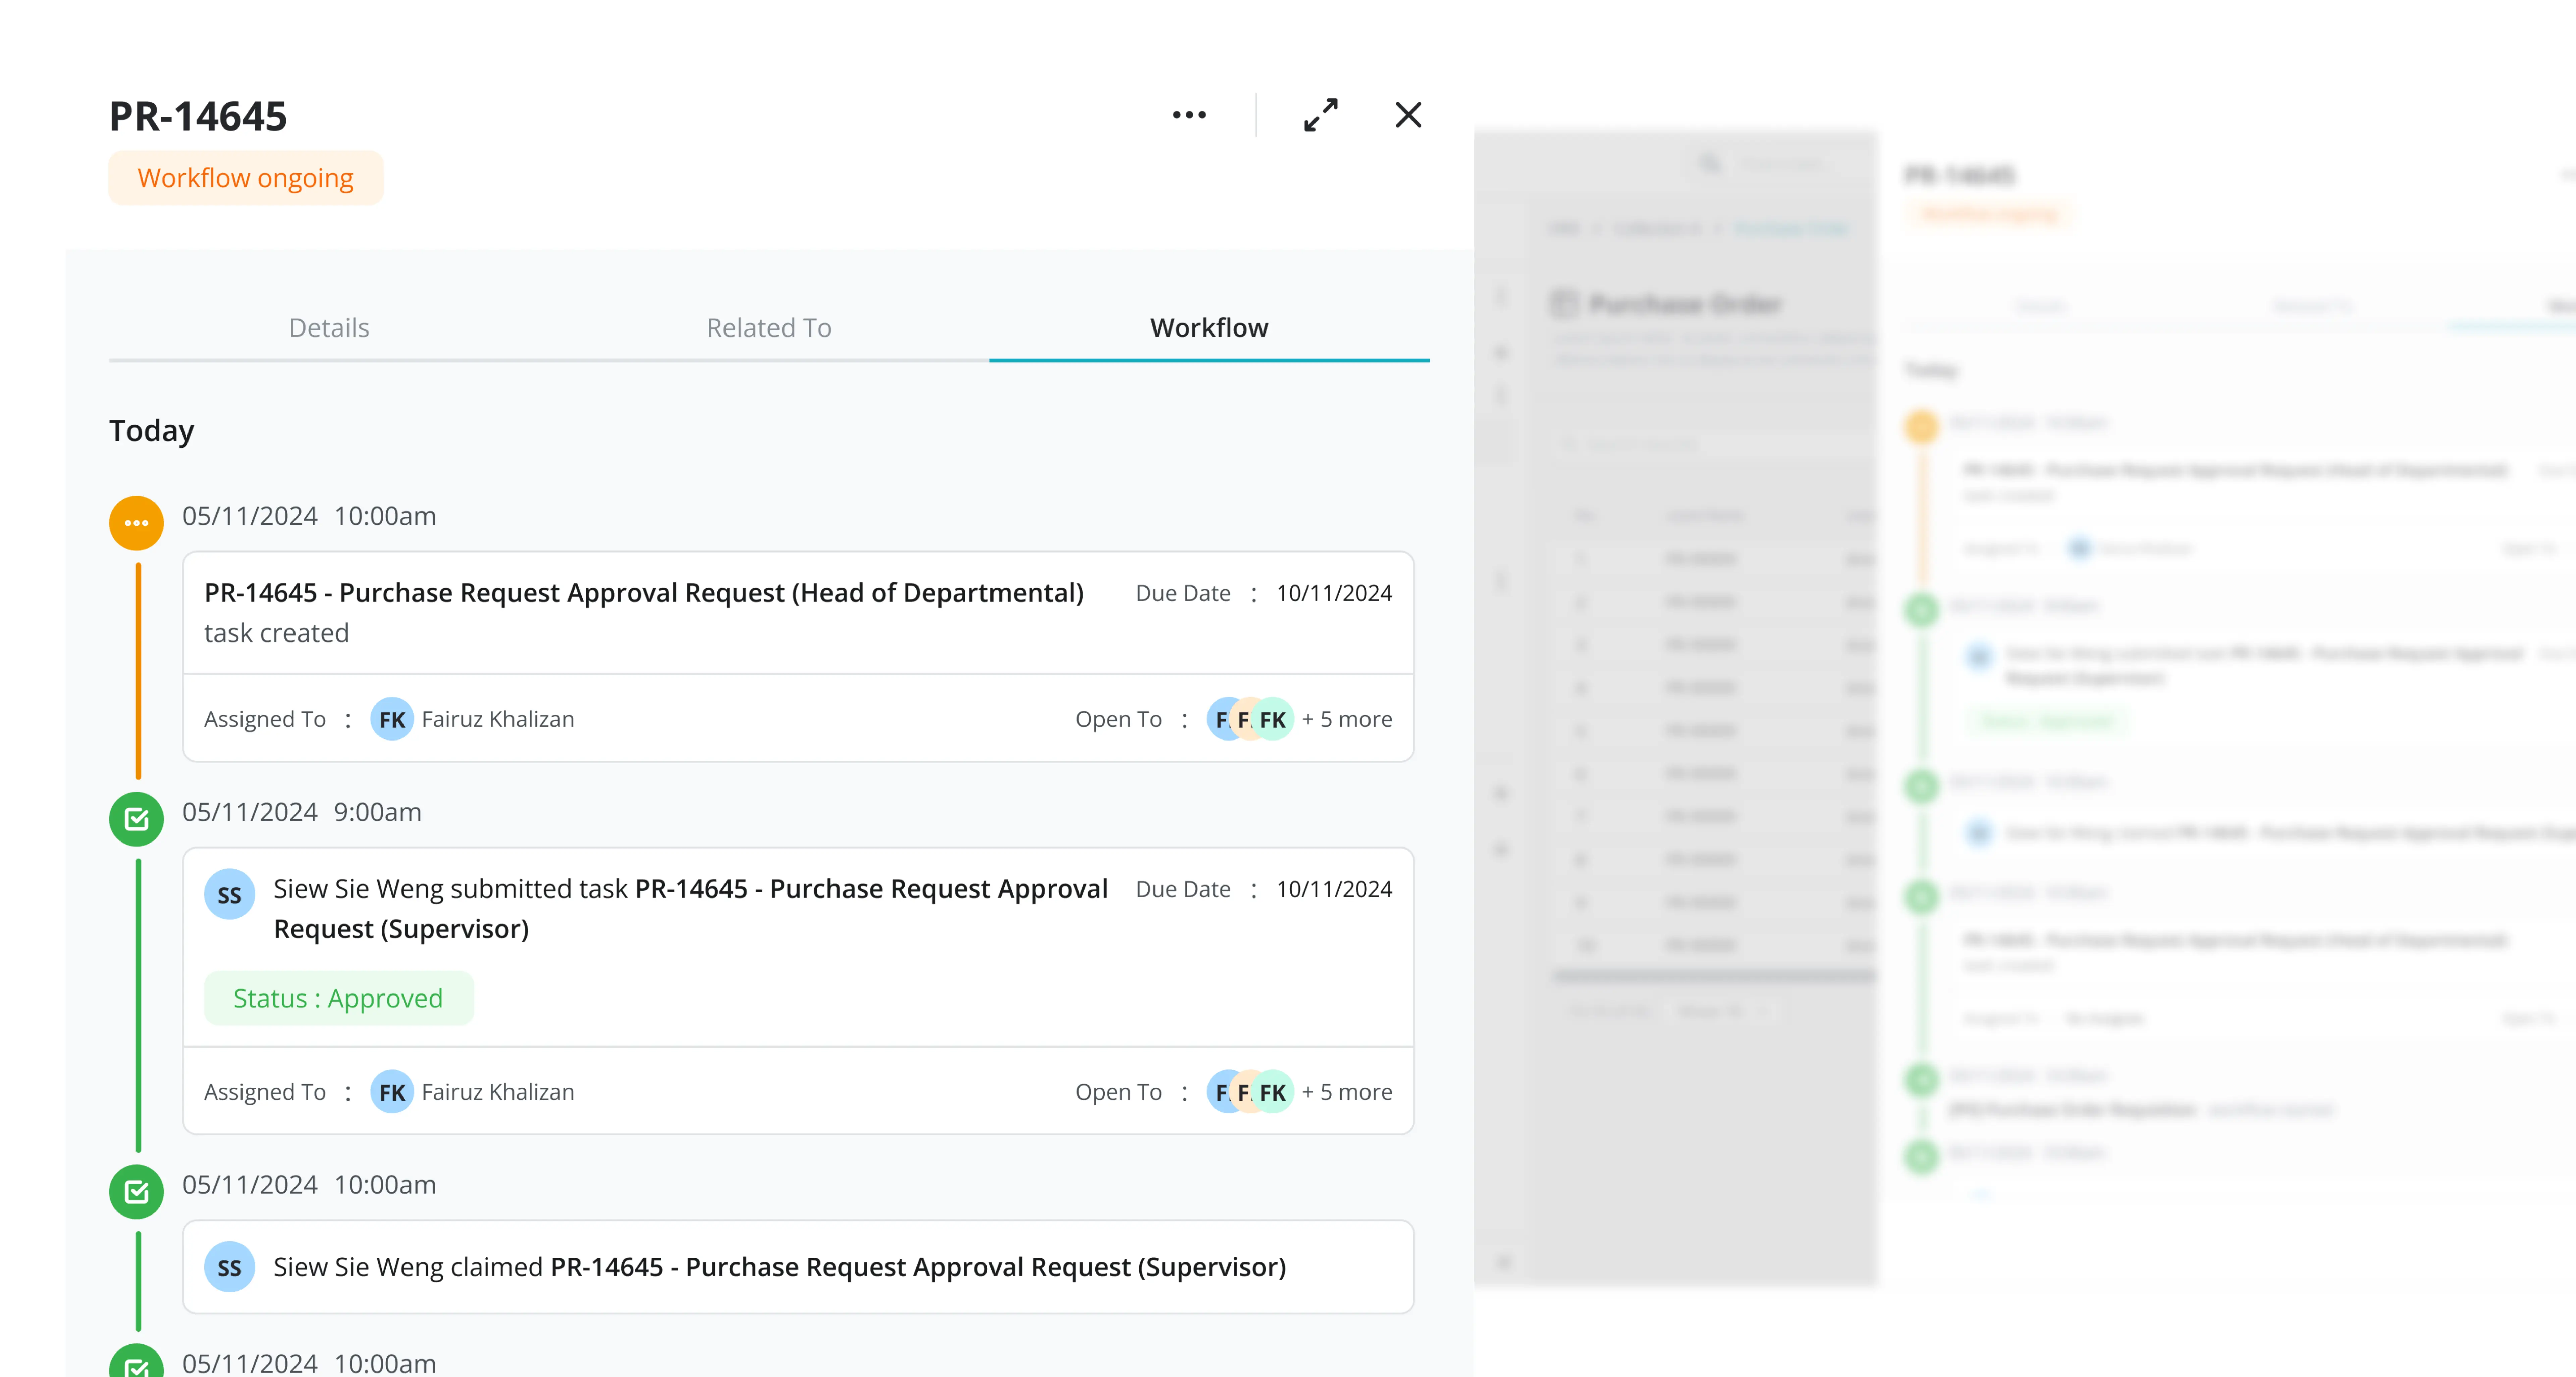The width and height of the screenshot is (2576, 1377).
Task: Close the PR-14645 panel
Action: tap(1408, 115)
